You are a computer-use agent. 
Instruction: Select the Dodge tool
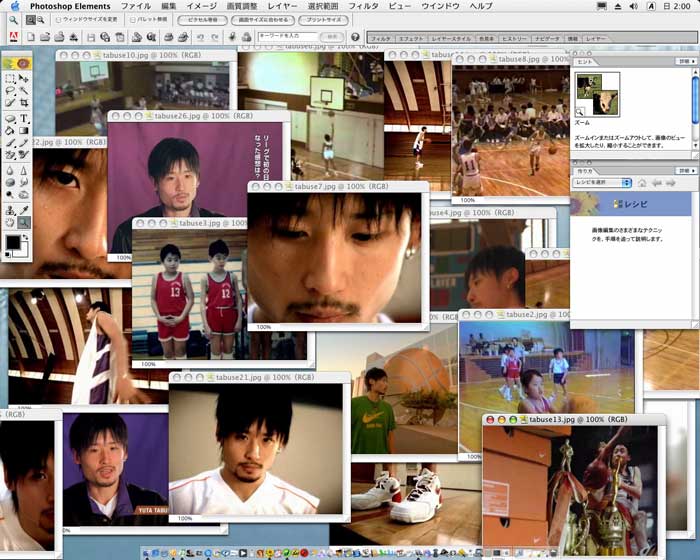click(10, 195)
